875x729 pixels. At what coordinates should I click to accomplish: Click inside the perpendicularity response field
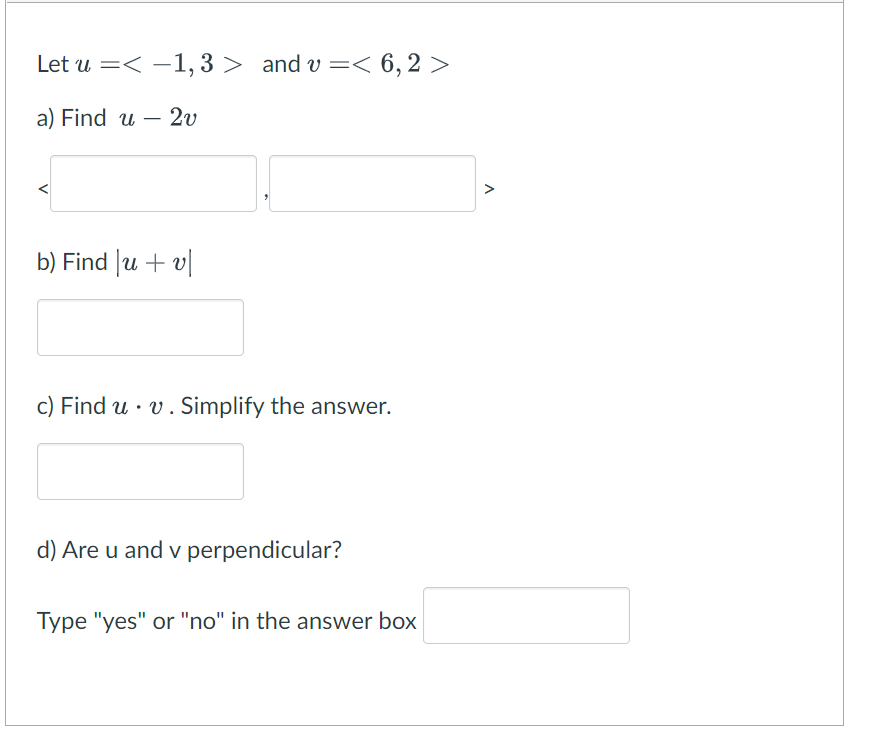coord(527,616)
